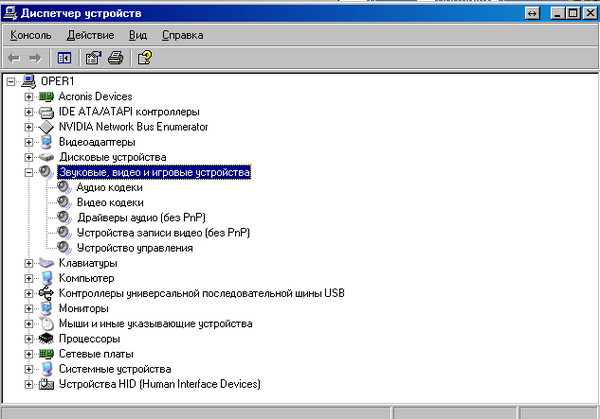The height and width of the screenshot is (419, 600).
Task: Maximize the Диспетчер устройств window
Action: 573,14
